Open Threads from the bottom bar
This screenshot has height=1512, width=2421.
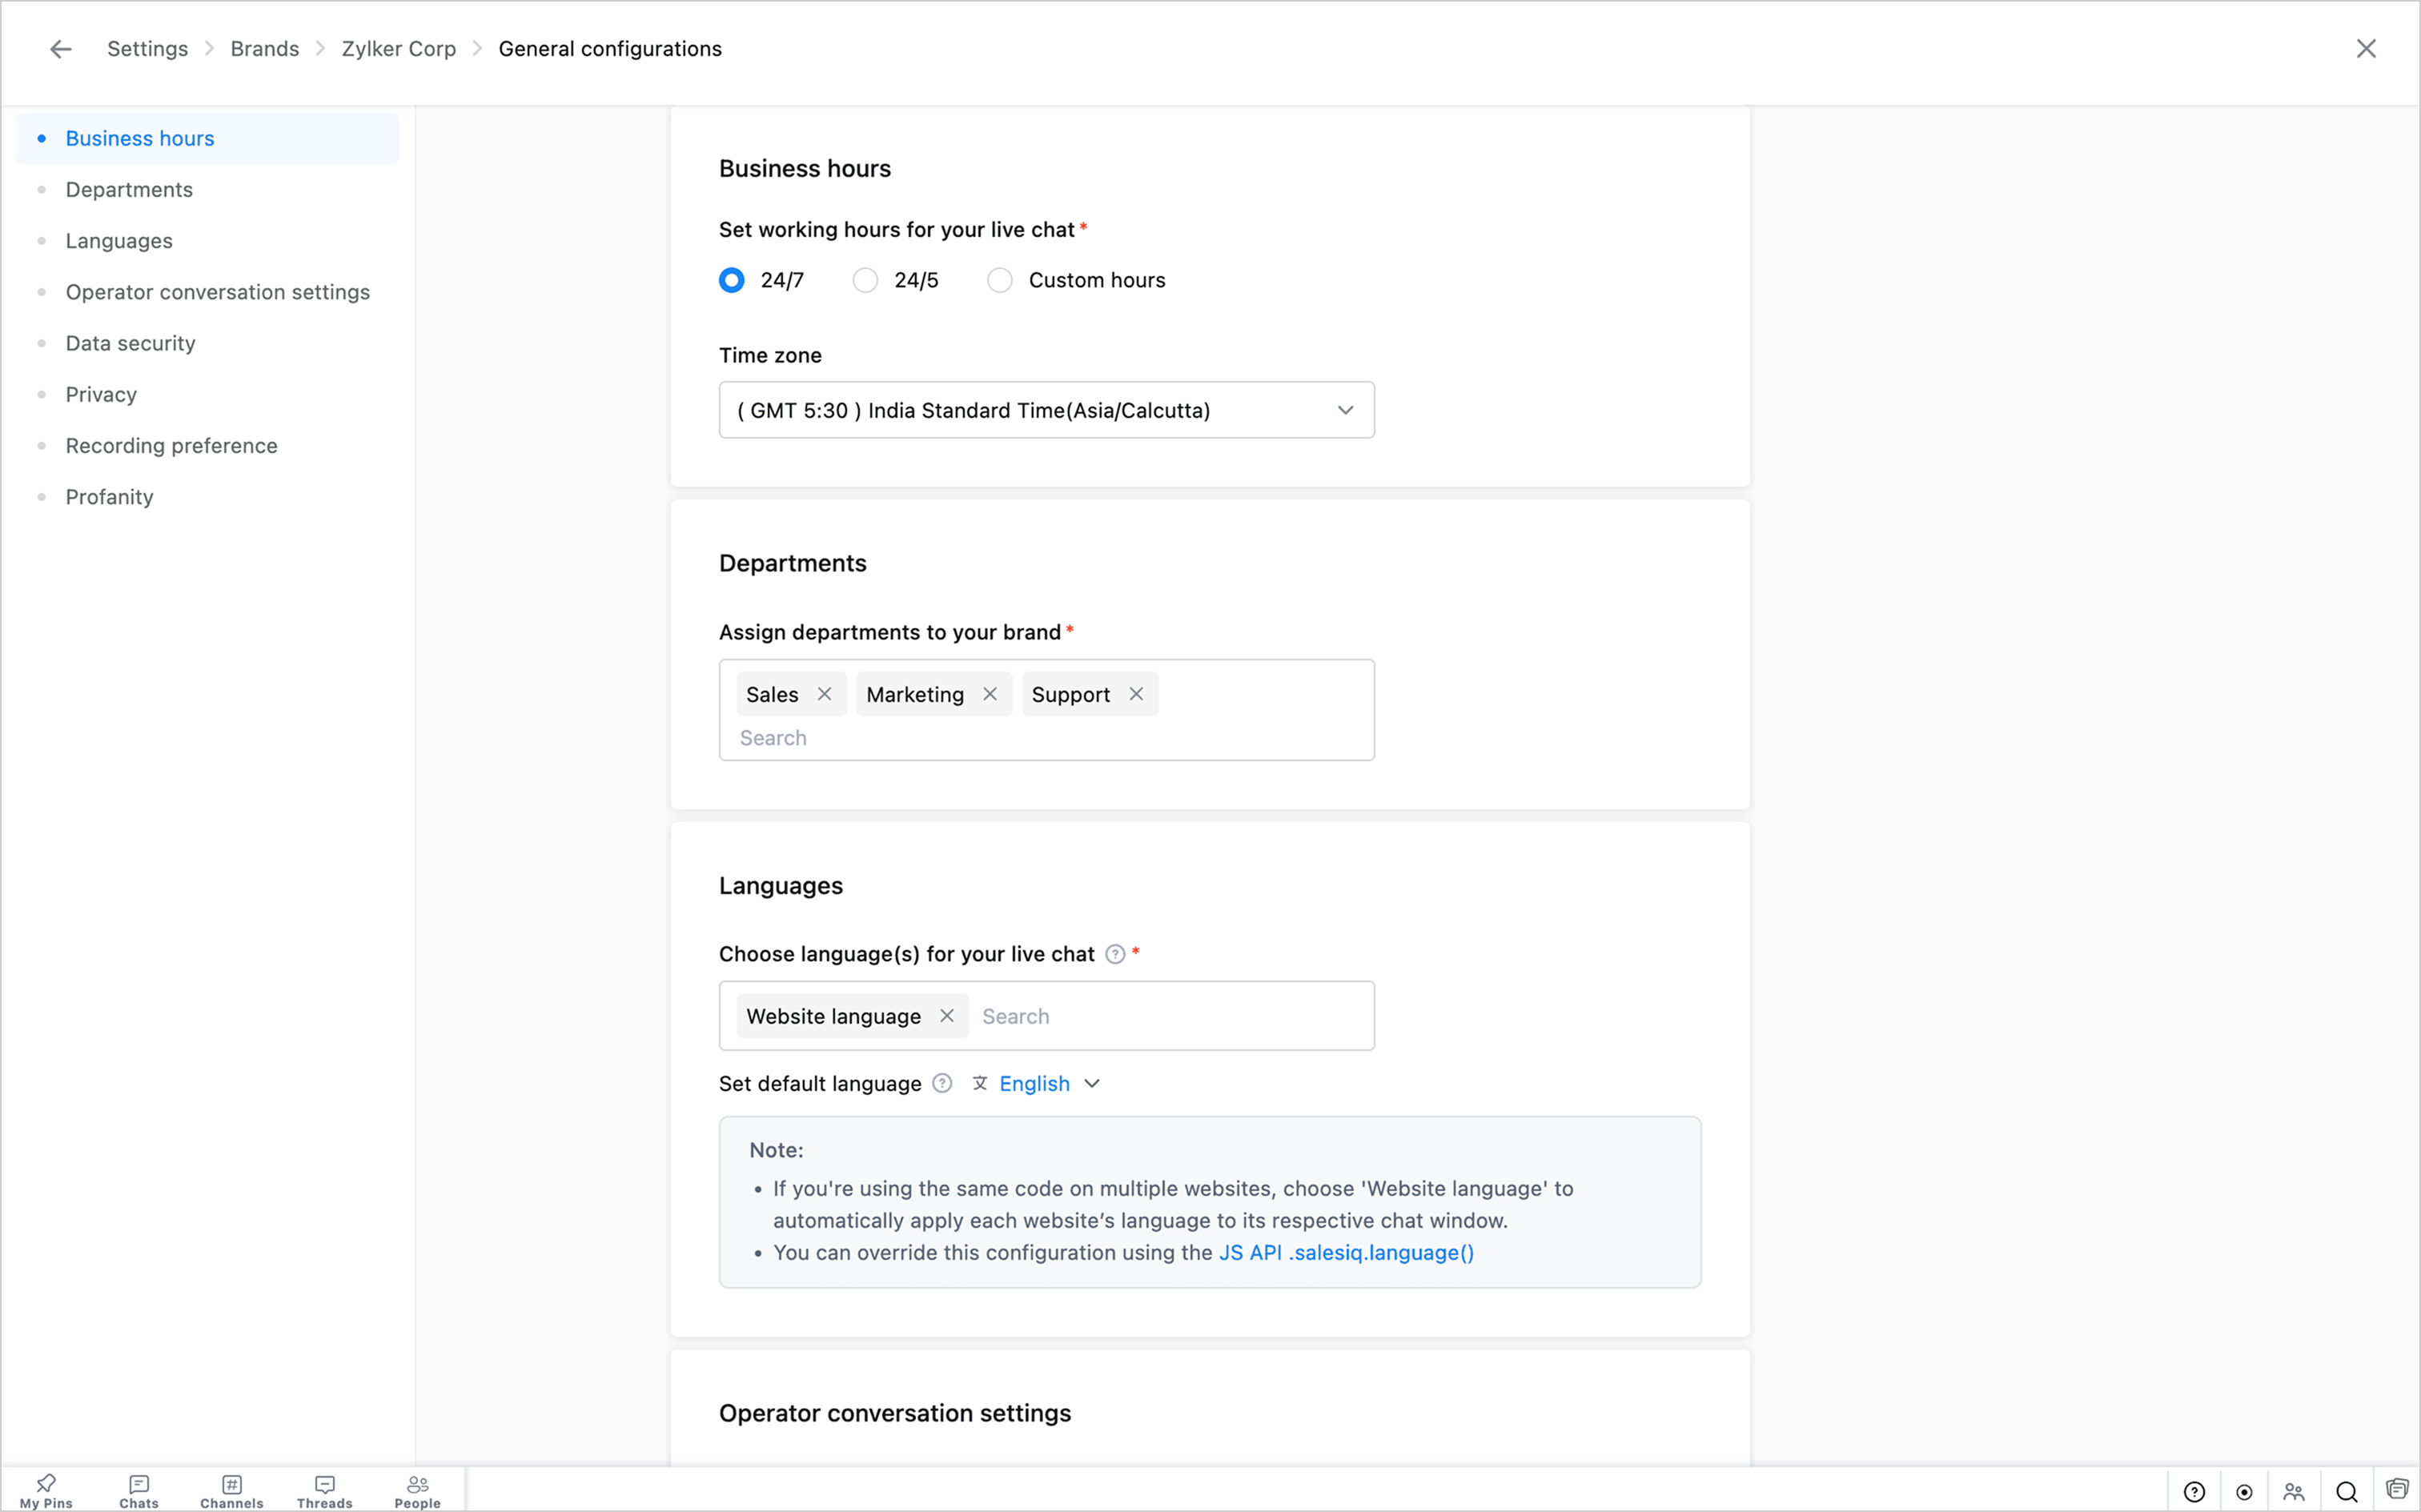pyautogui.click(x=325, y=1490)
